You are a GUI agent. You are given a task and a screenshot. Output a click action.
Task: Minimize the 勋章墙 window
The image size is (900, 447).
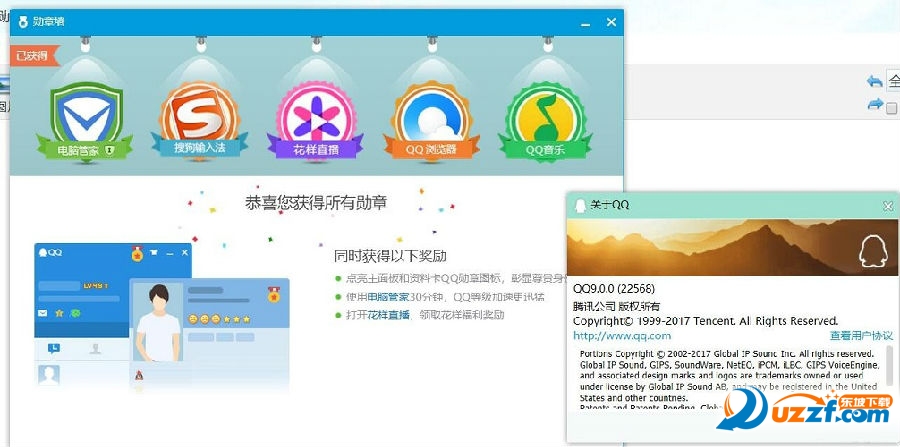point(585,24)
